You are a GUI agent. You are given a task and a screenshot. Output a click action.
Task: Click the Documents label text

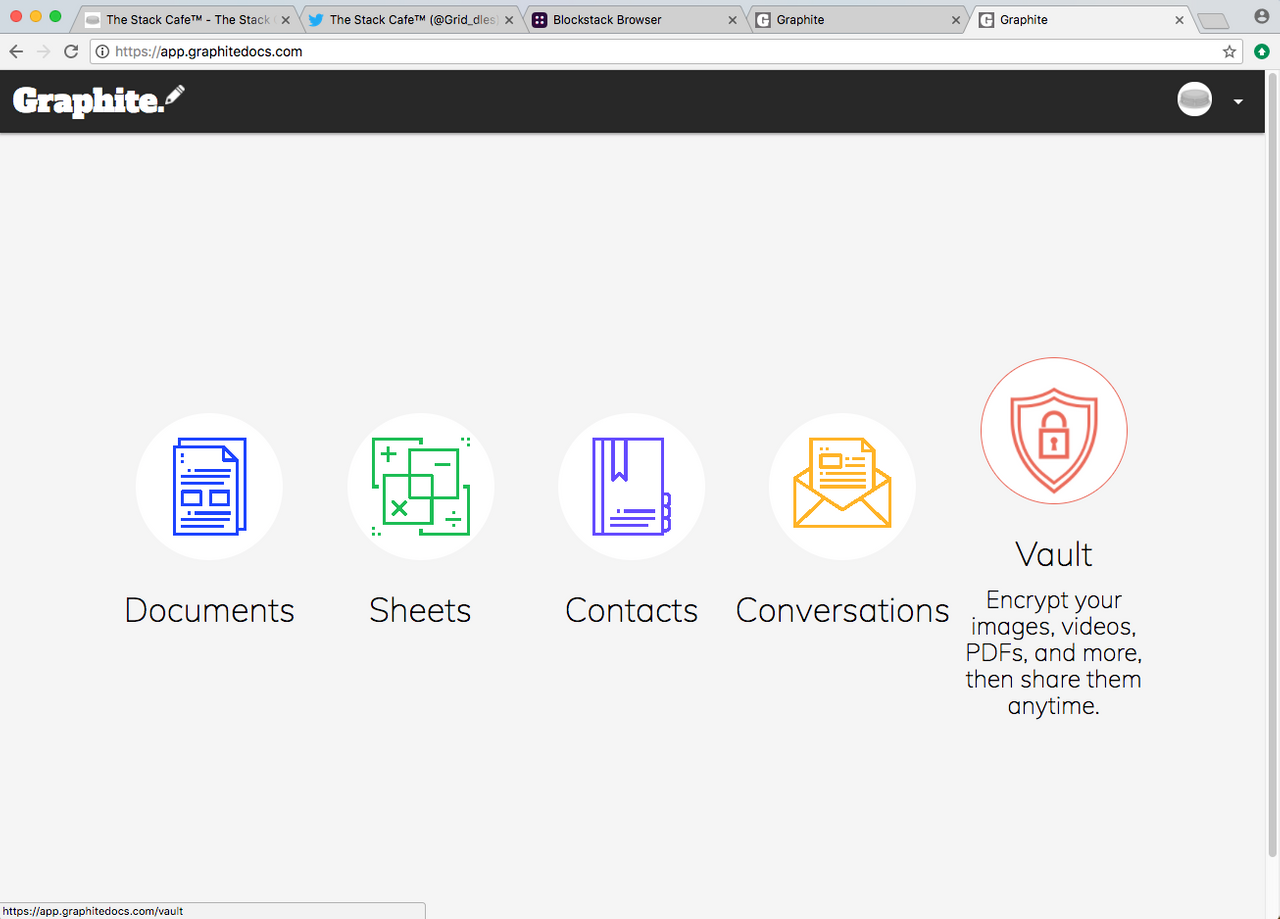tap(209, 610)
